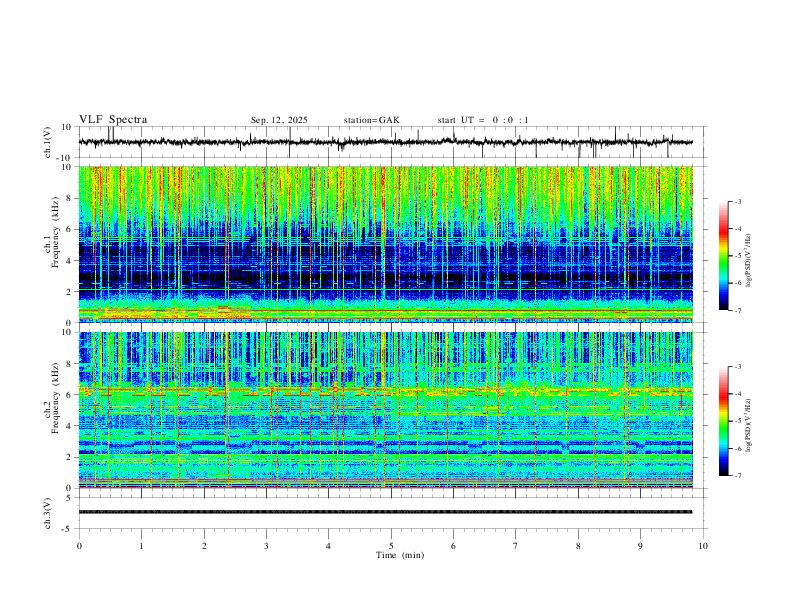Click the time axis tick label '7'
The height and width of the screenshot is (612, 792).
516,546
